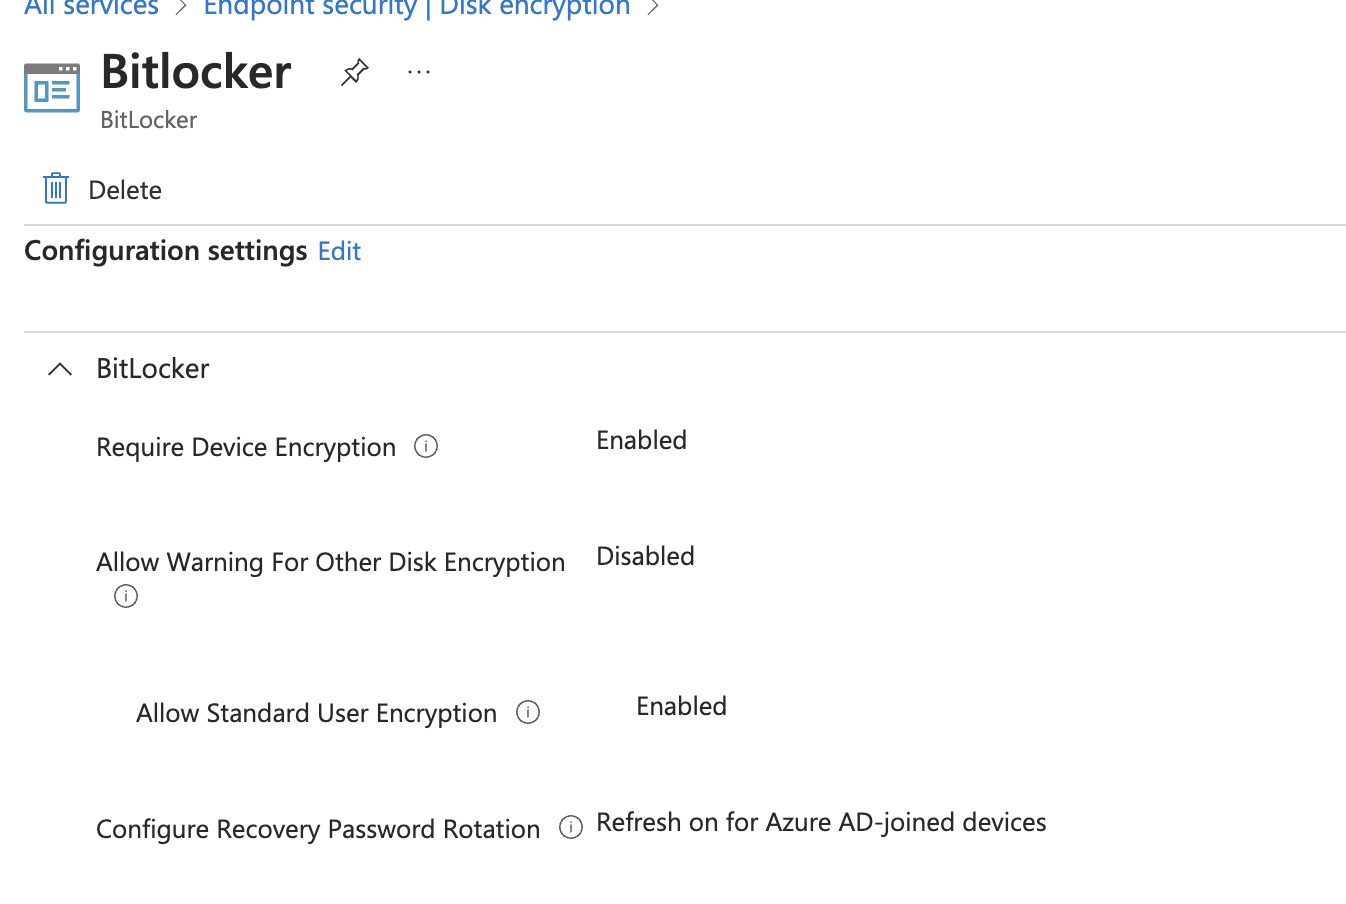Open info tooltip for Allow Standard User Encryption

pos(528,712)
